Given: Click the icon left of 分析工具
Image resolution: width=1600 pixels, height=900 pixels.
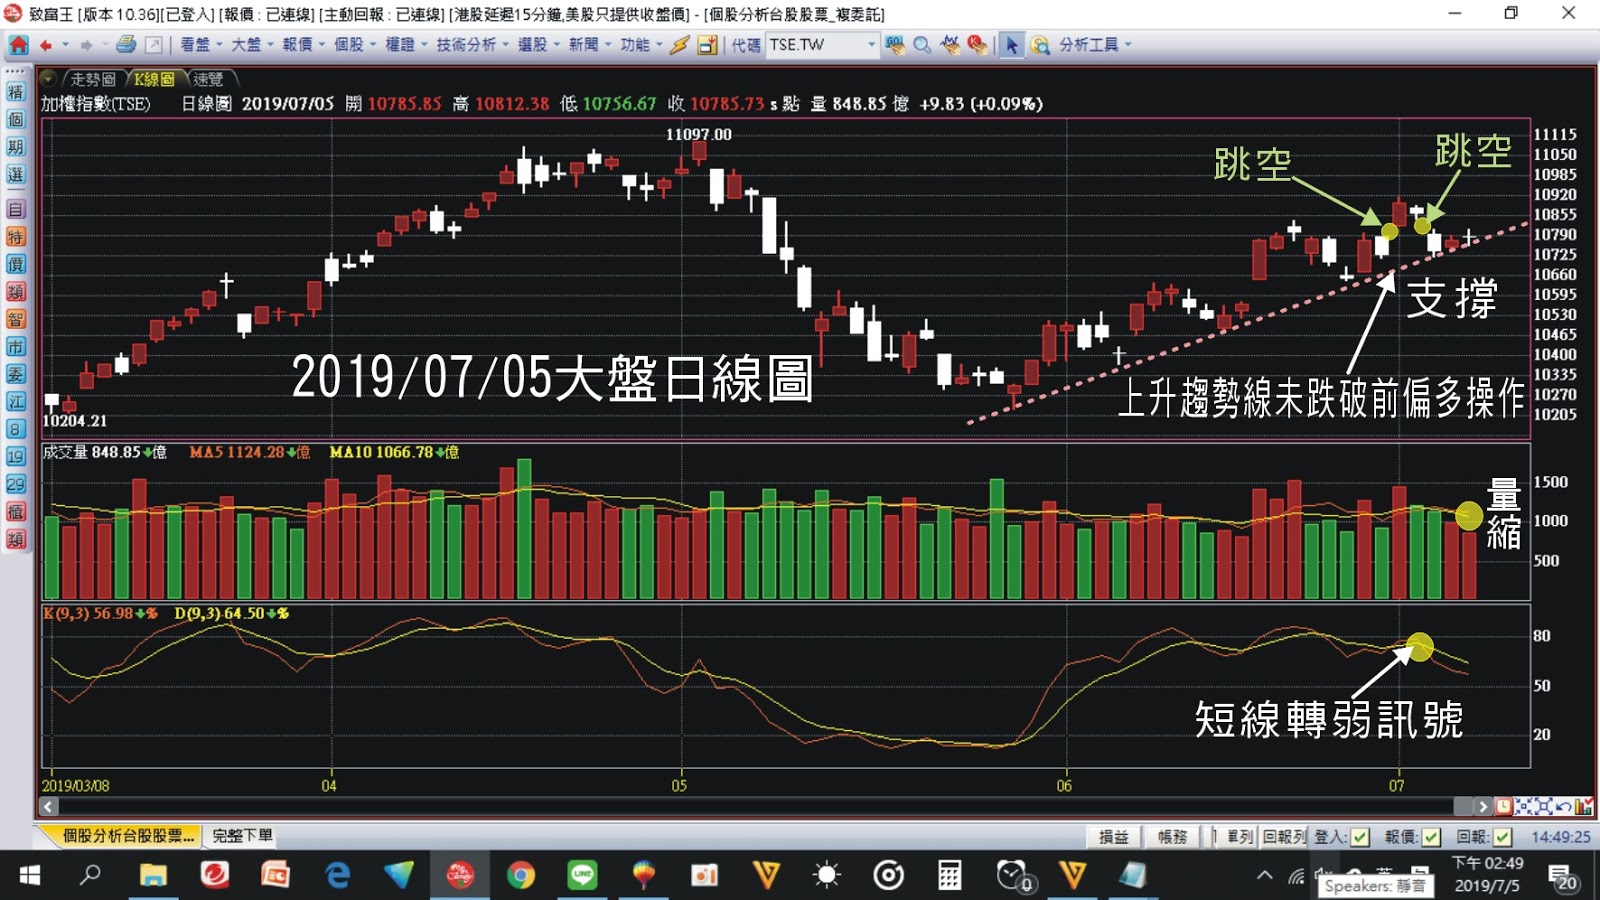Looking at the screenshot, I should point(1041,45).
